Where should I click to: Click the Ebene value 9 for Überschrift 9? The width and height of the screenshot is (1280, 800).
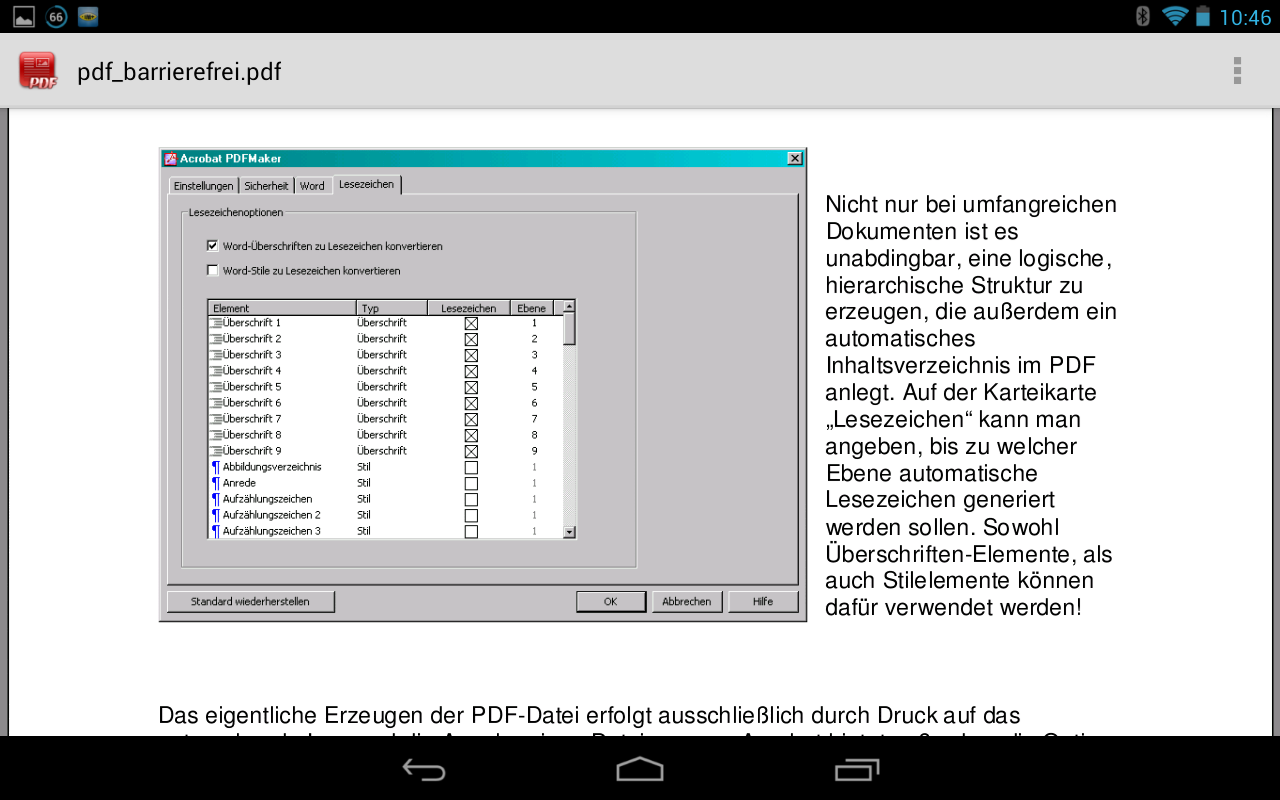click(x=535, y=451)
